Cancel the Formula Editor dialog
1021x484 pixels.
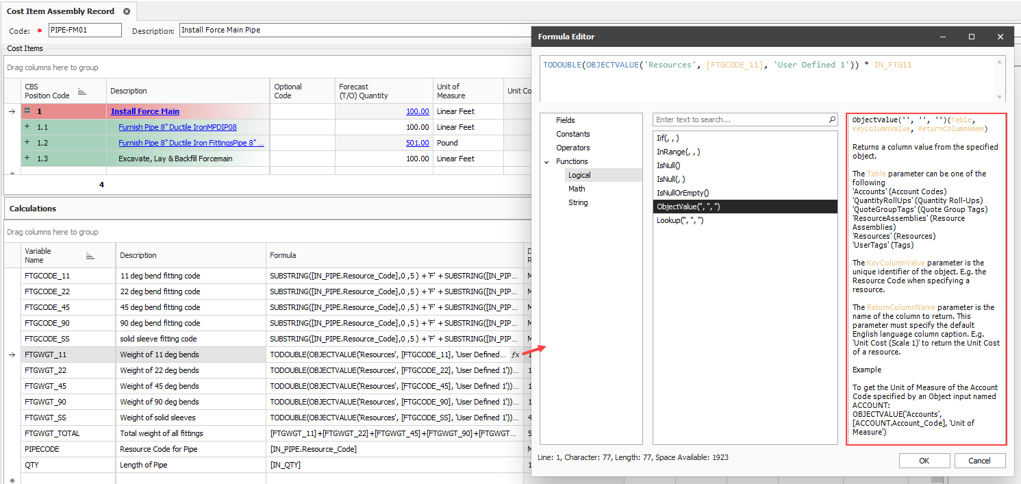[x=979, y=461]
